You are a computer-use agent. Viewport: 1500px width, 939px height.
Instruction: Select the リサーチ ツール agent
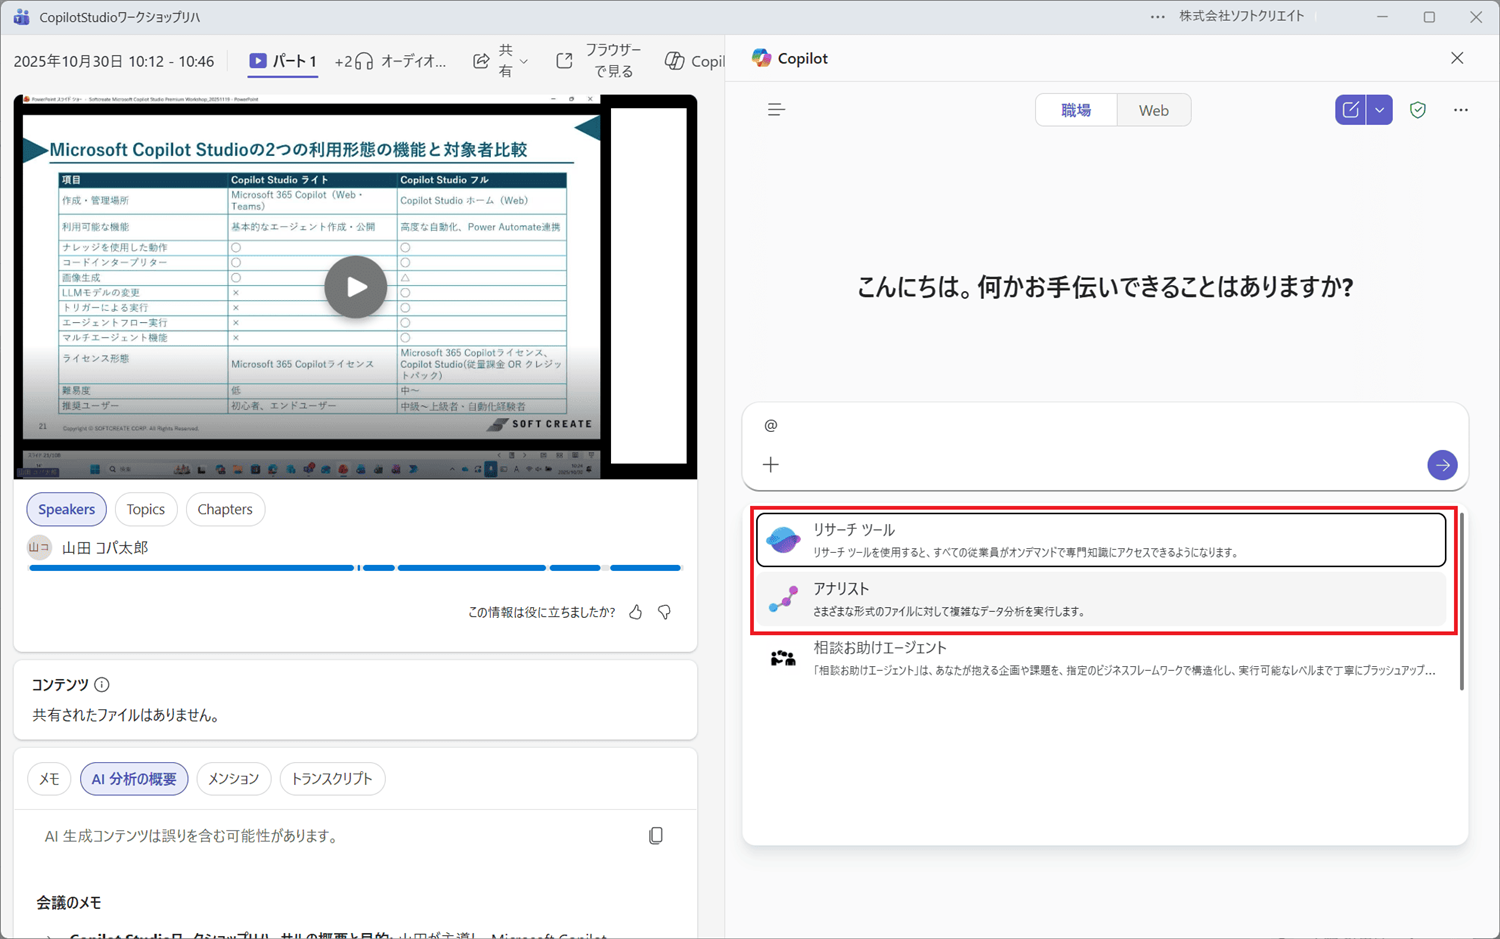coord(1100,539)
